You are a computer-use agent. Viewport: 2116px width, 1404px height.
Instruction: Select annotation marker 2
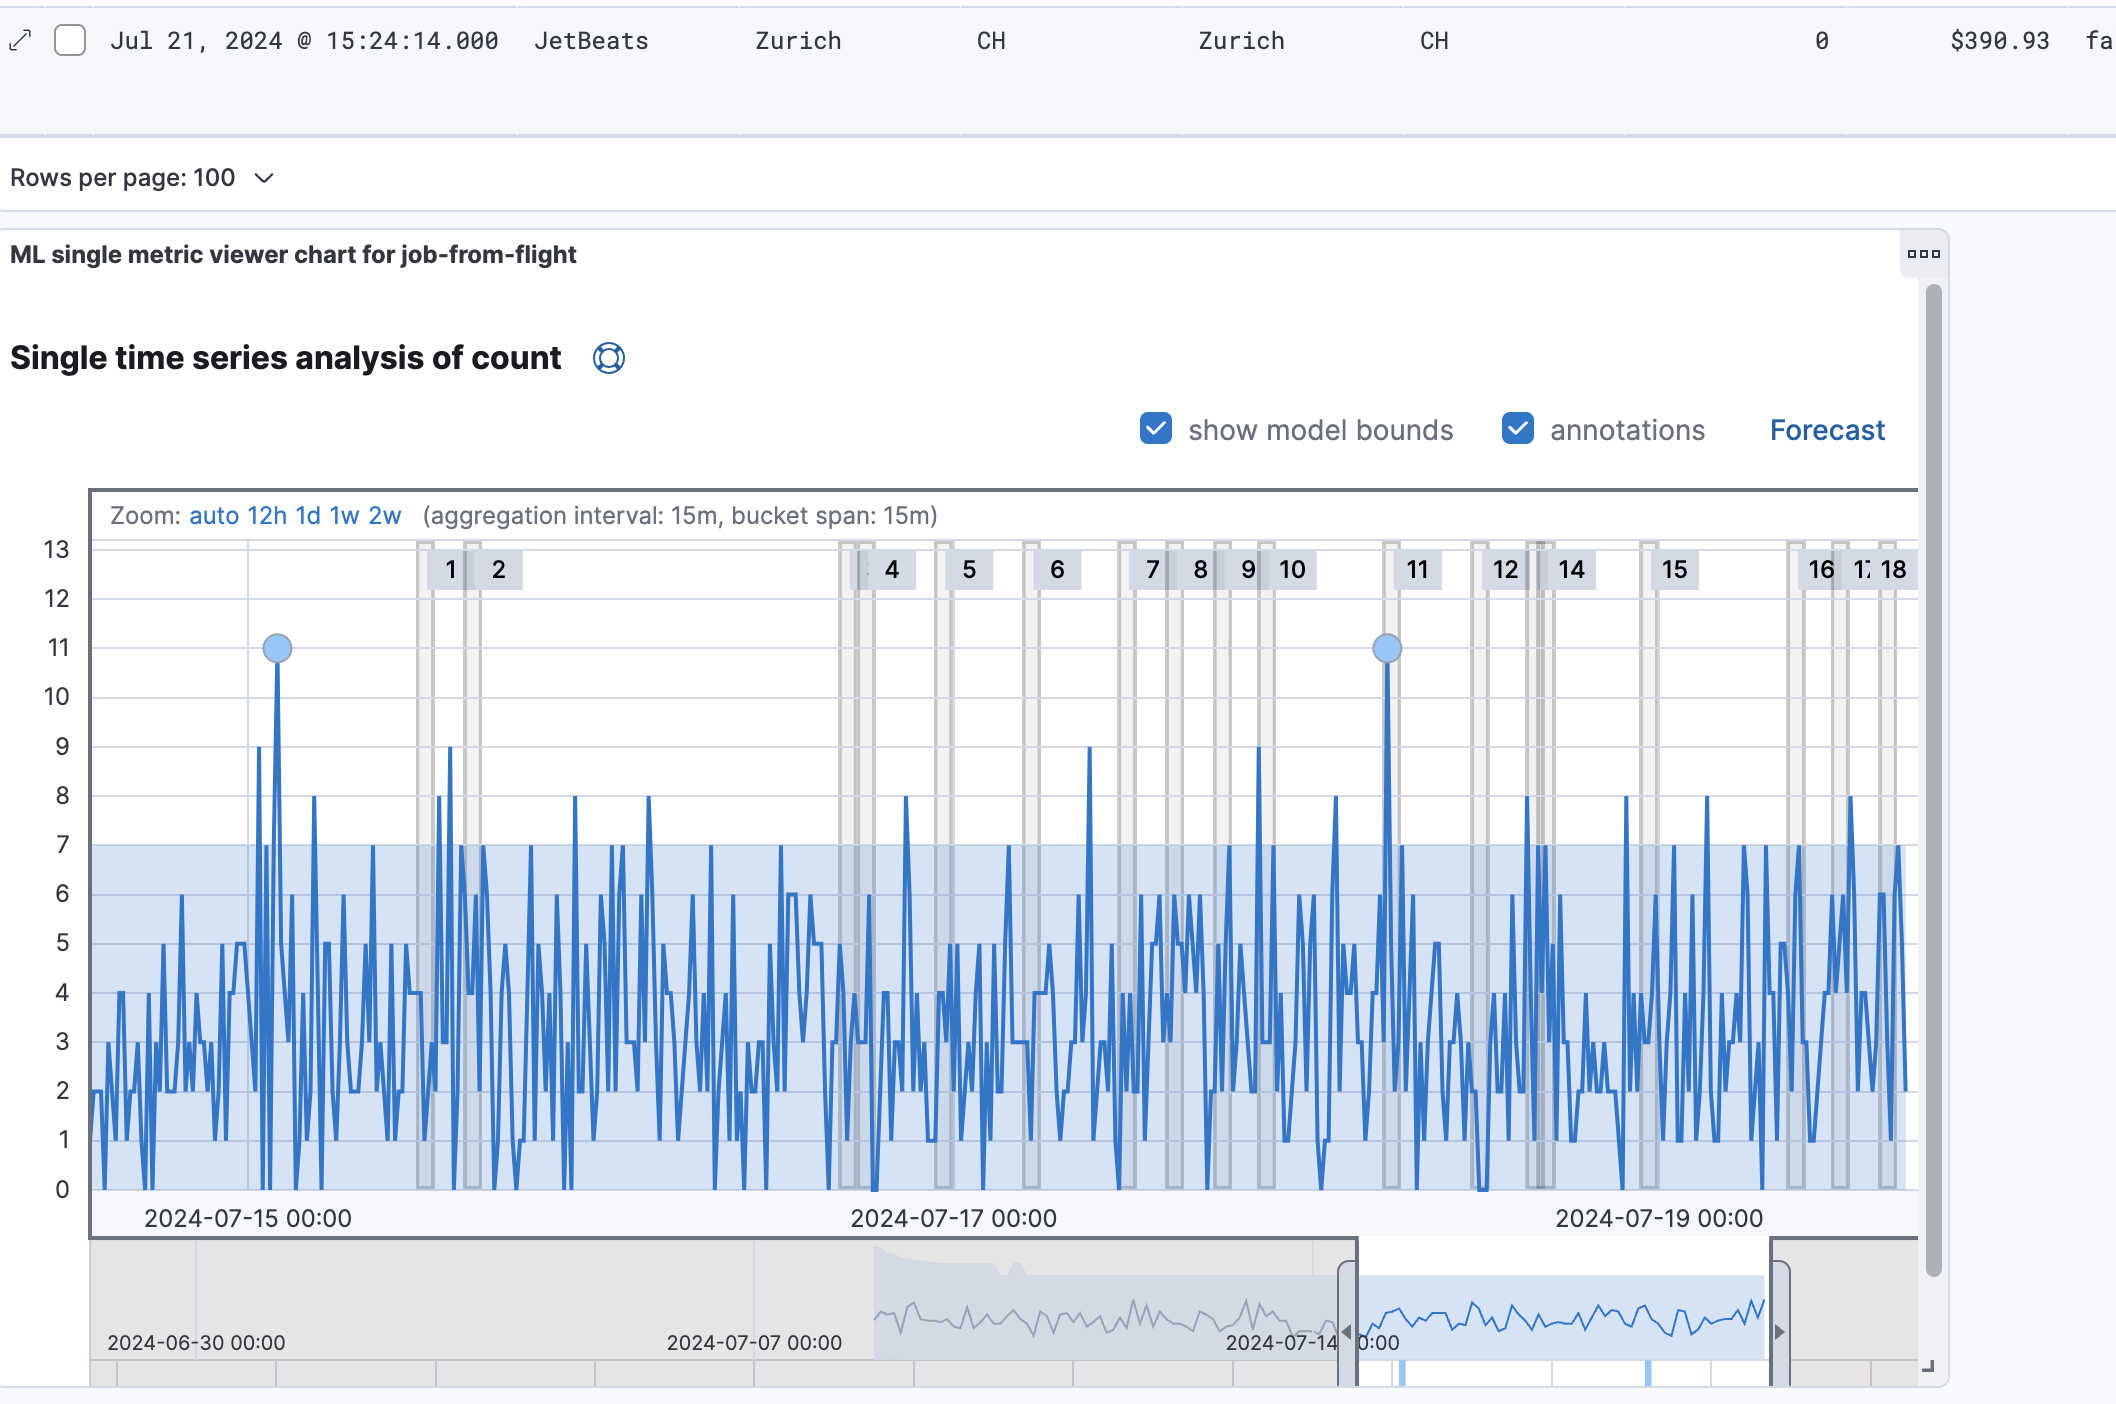pos(499,570)
